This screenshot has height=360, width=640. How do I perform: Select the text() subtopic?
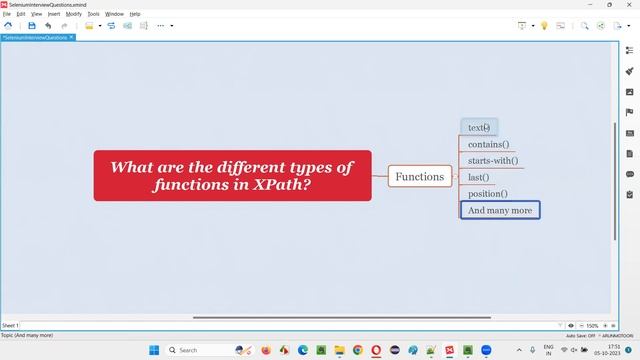click(479, 127)
